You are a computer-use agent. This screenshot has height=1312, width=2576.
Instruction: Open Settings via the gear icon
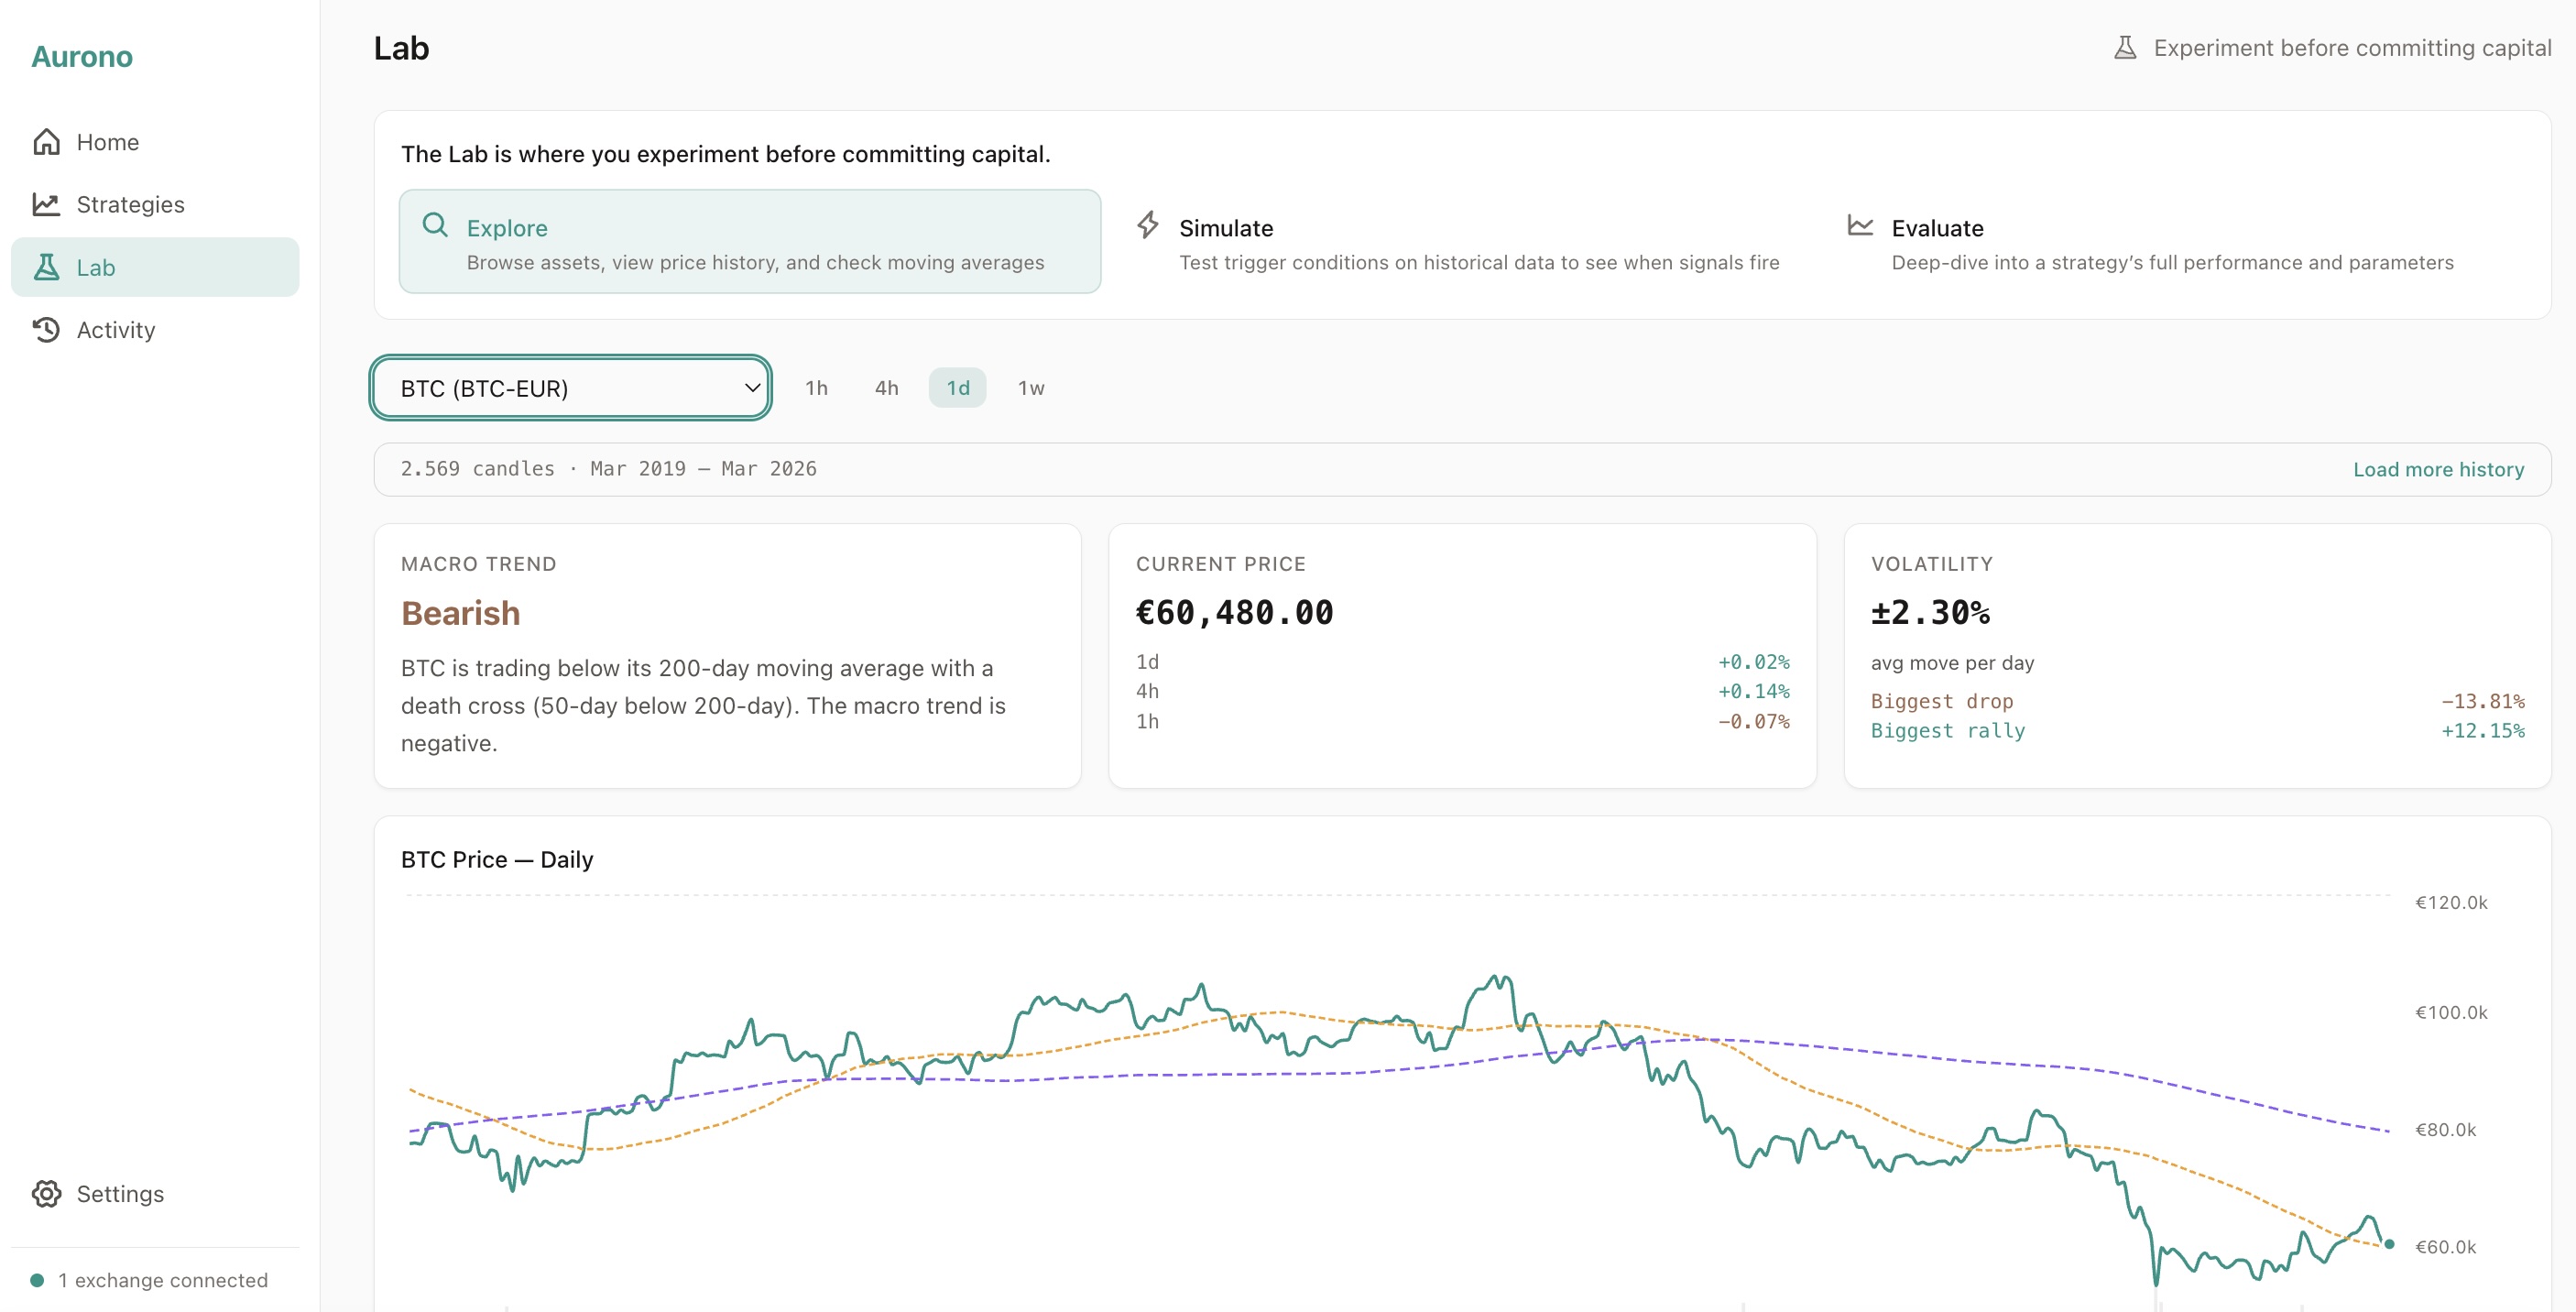pyautogui.click(x=47, y=1193)
